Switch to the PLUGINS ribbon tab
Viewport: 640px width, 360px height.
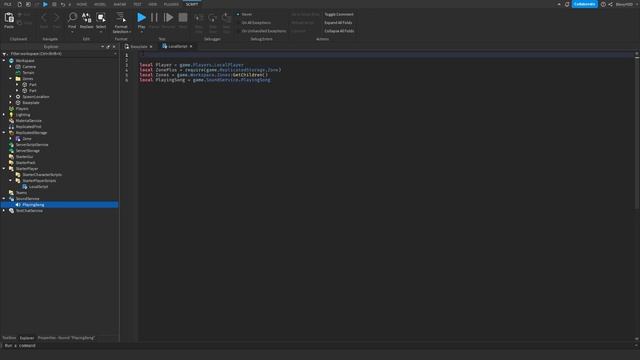pos(171,4)
